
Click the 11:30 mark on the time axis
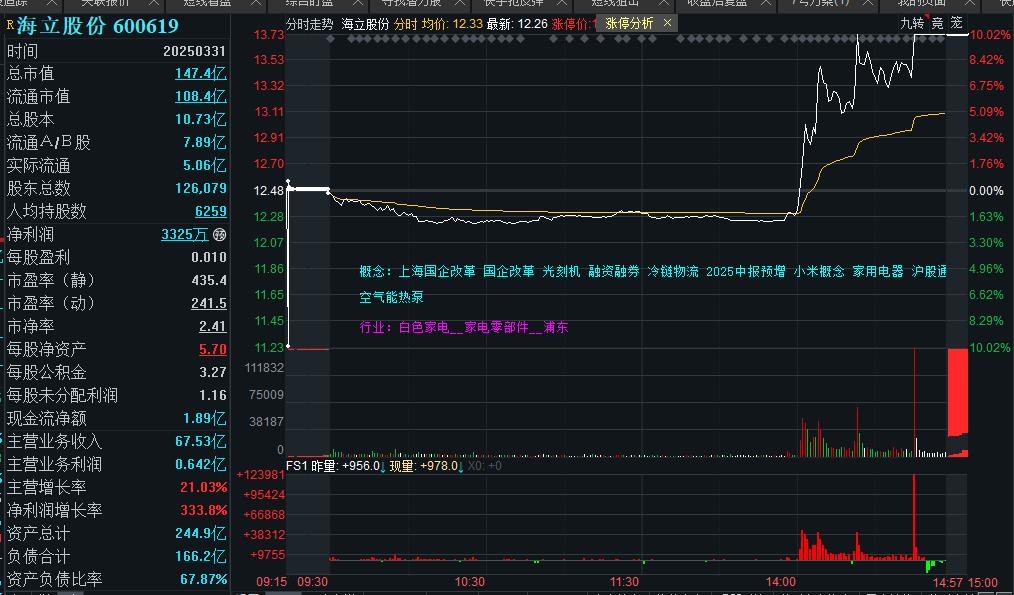point(625,580)
